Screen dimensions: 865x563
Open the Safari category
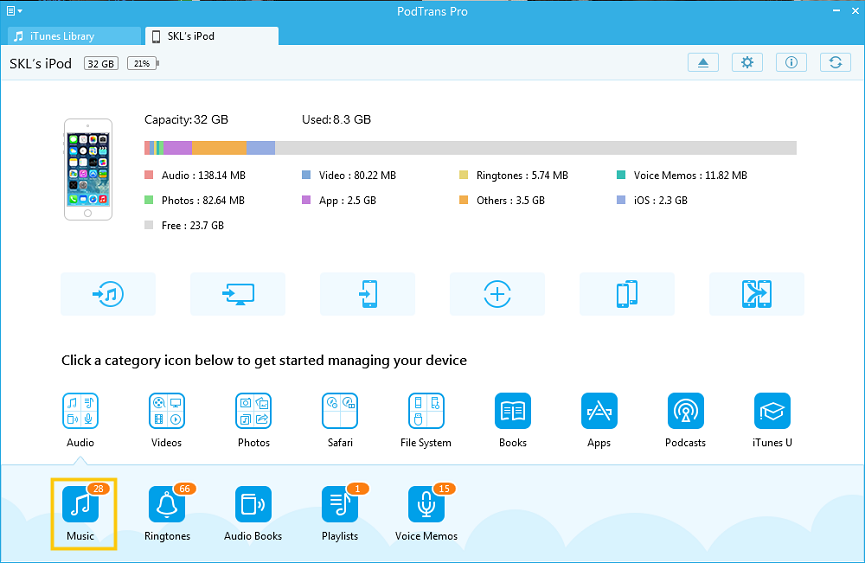tap(340, 411)
